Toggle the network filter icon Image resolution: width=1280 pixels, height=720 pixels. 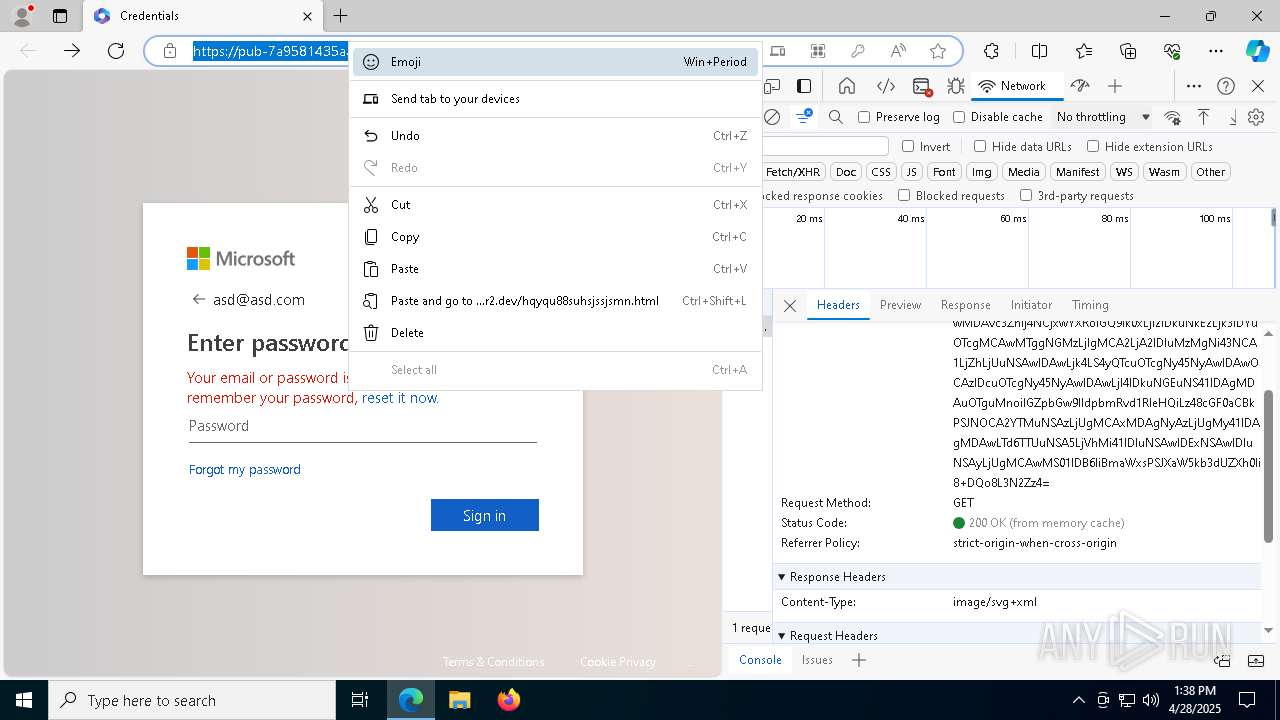804,117
